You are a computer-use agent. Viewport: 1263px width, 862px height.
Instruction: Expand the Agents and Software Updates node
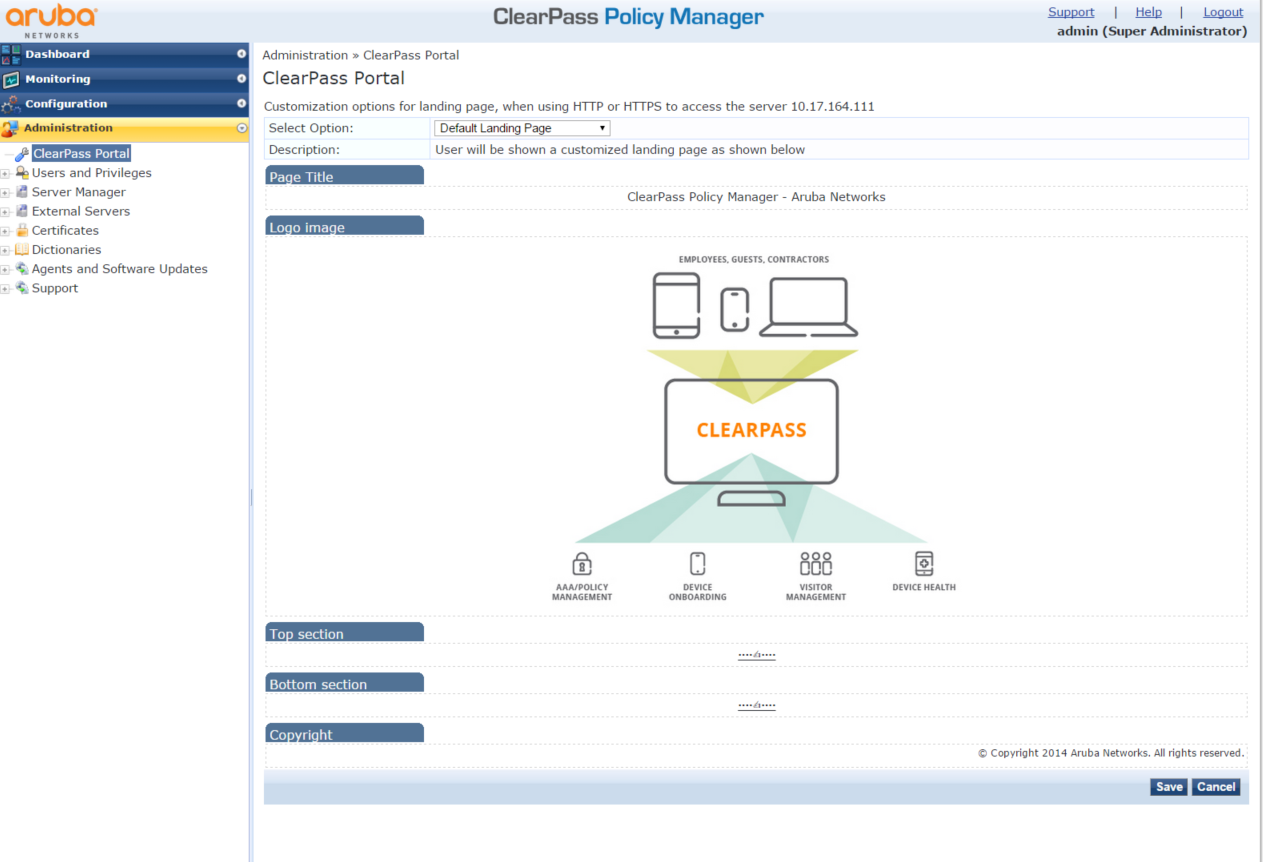click(5, 270)
